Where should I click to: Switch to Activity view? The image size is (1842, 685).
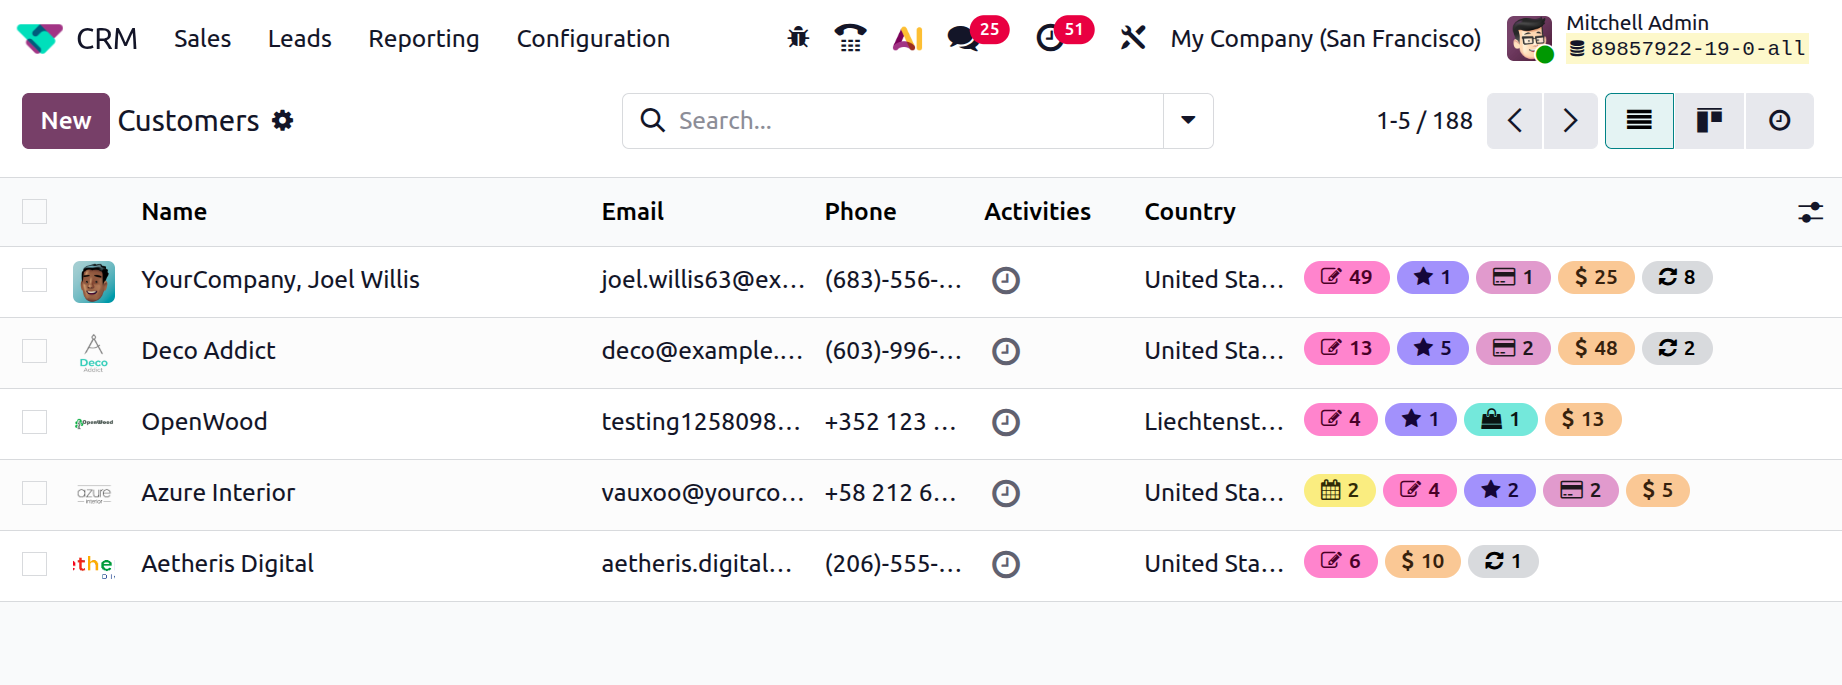tap(1779, 121)
